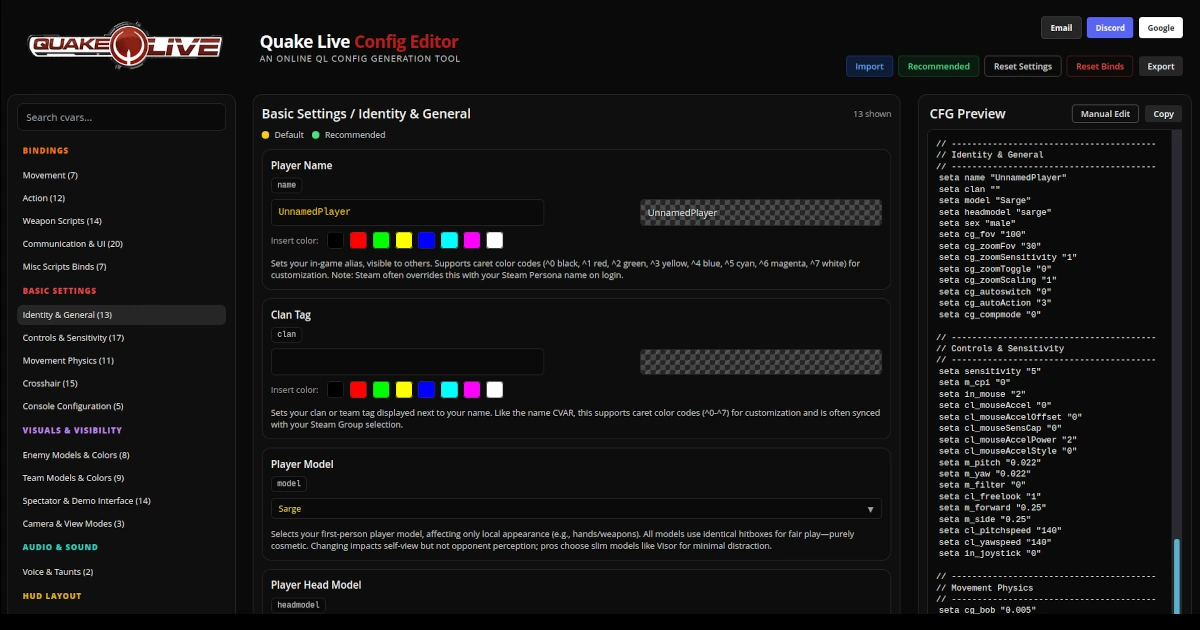Click 'seta cg_fov "100"' line
Image resolution: width=1200 pixels, height=630 pixels.
[x=984, y=234]
